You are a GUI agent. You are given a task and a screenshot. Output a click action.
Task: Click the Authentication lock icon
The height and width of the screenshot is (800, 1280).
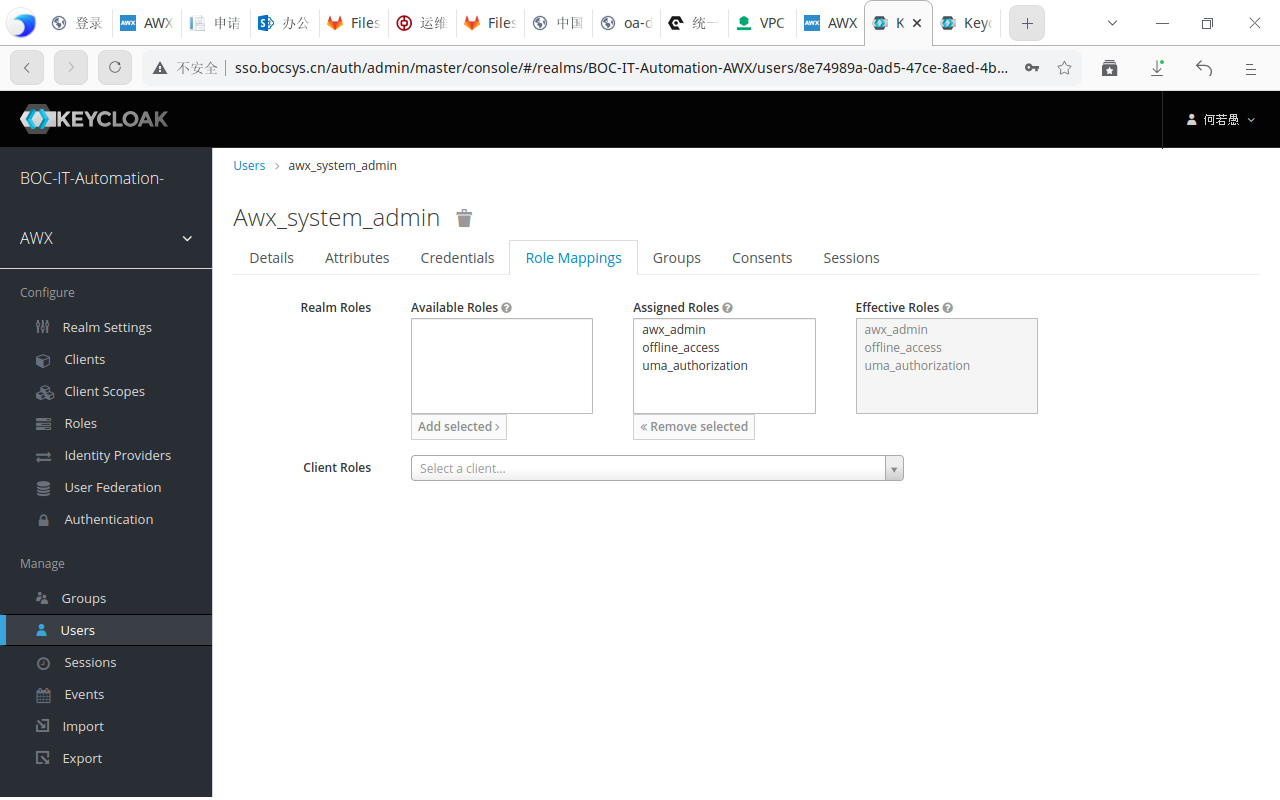(x=43, y=520)
